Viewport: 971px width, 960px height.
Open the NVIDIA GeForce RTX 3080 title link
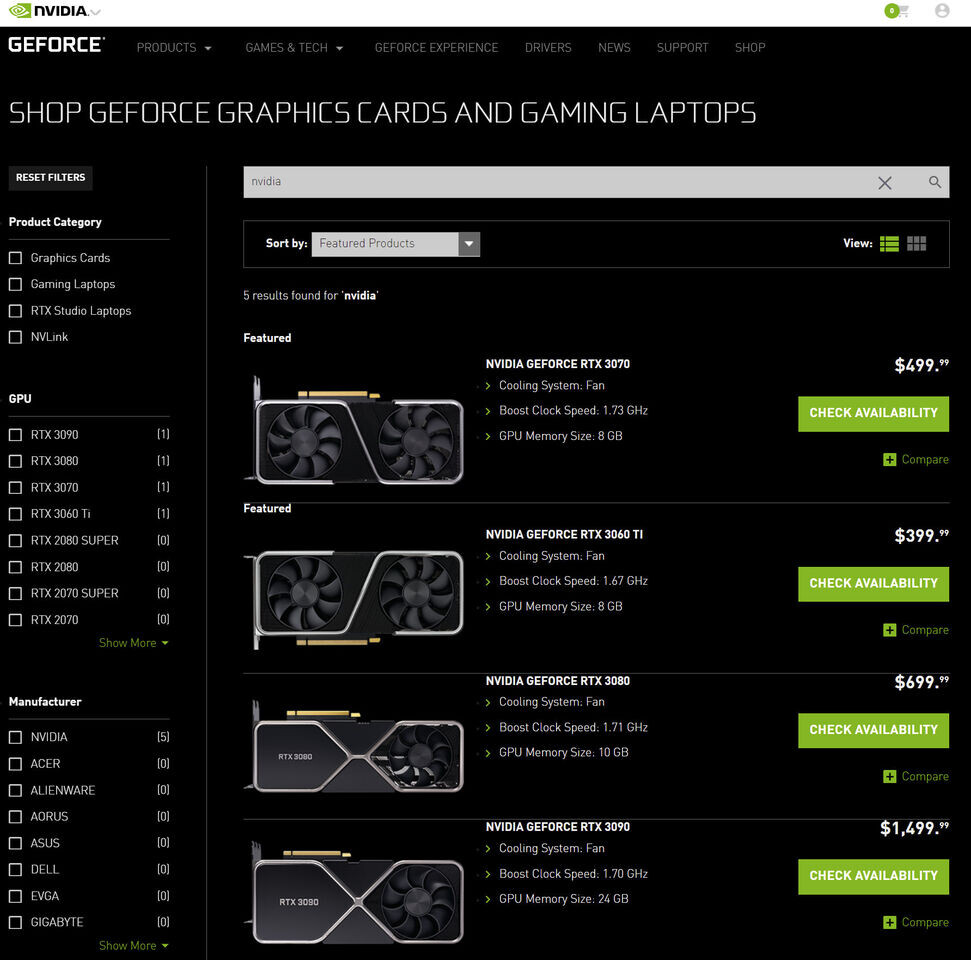pyautogui.click(x=557, y=681)
